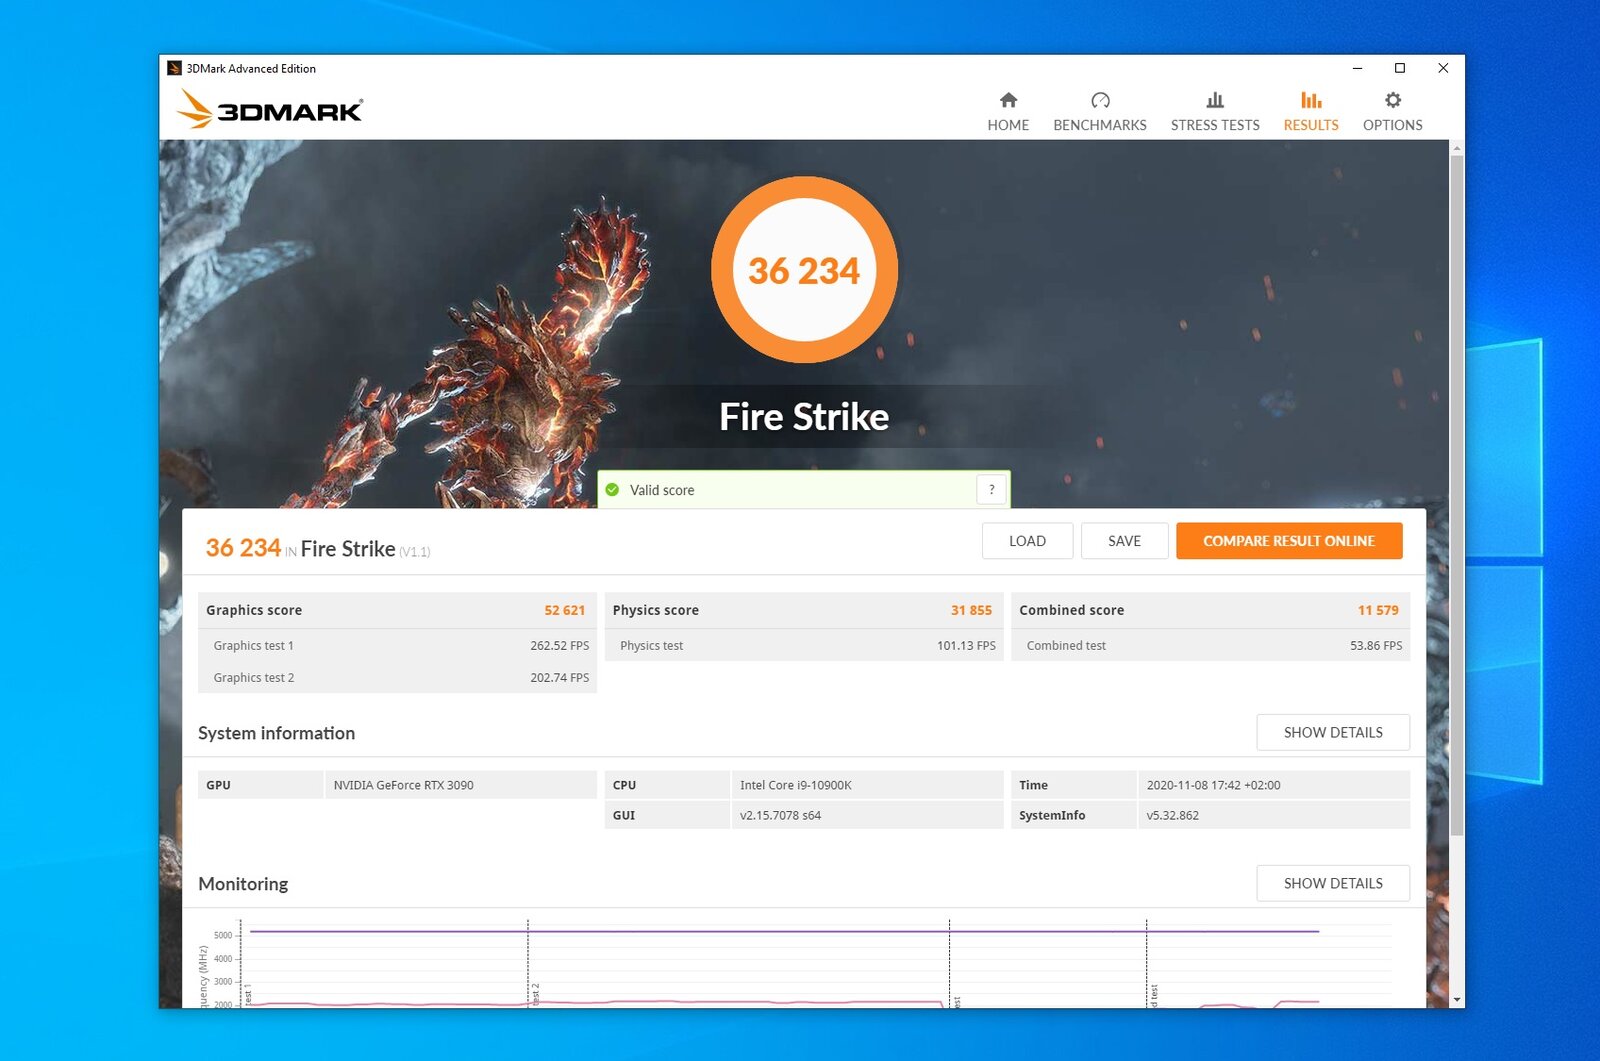Click the scrollbar down arrow

coord(1457,999)
